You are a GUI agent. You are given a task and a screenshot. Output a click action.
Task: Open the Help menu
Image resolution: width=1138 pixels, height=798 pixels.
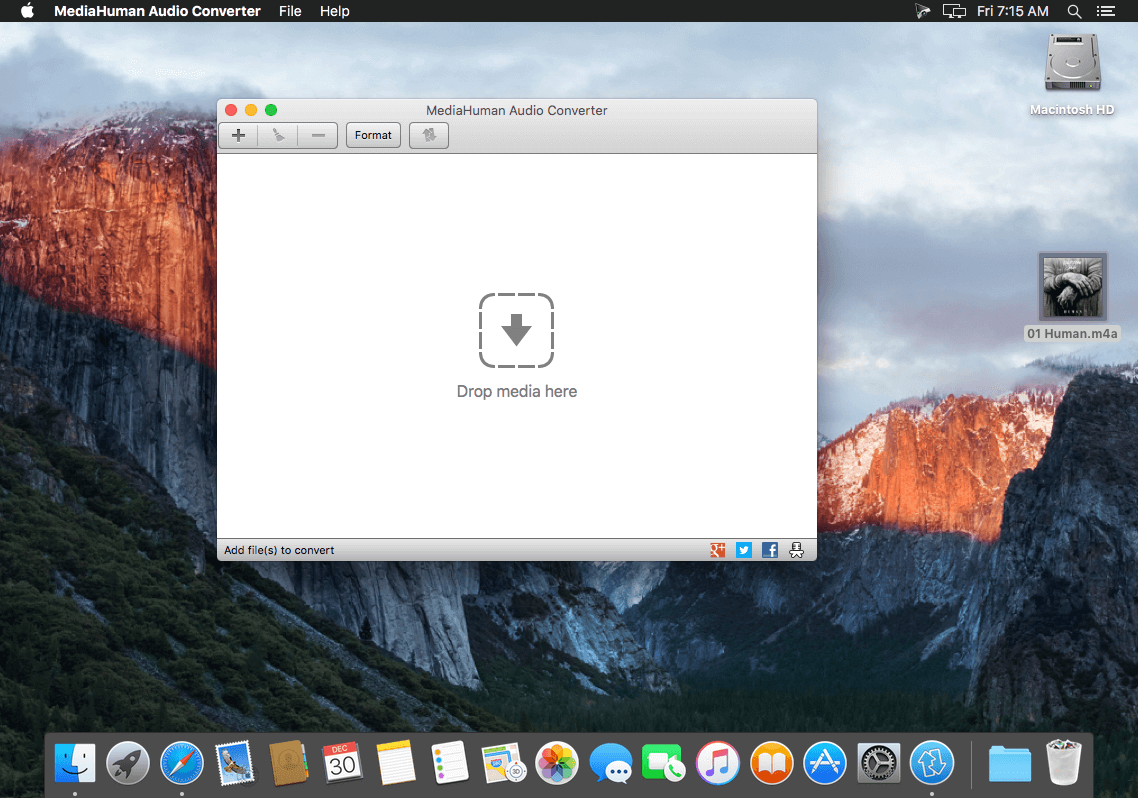pyautogui.click(x=335, y=11)
